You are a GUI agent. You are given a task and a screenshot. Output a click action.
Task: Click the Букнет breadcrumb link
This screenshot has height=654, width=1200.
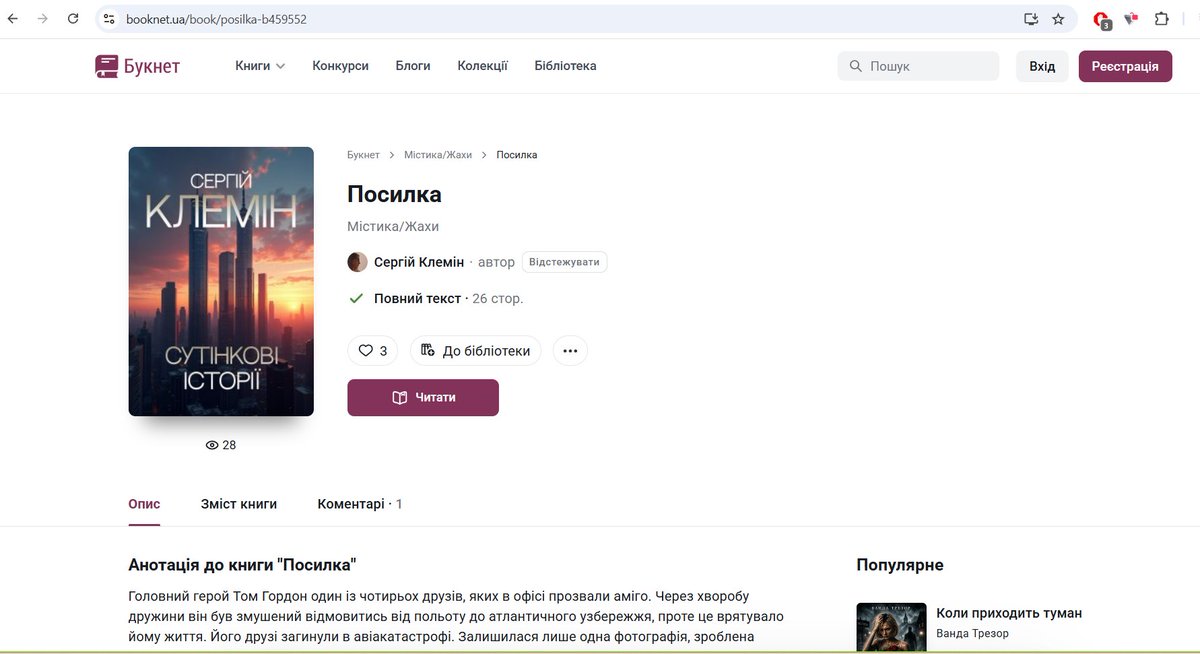coord(363,155)
